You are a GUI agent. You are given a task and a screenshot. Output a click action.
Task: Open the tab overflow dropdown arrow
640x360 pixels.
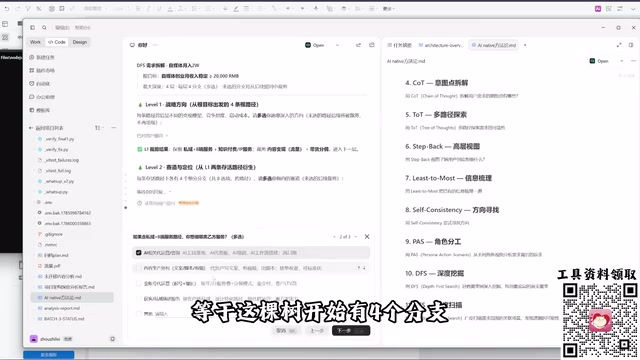click(525, 45)
